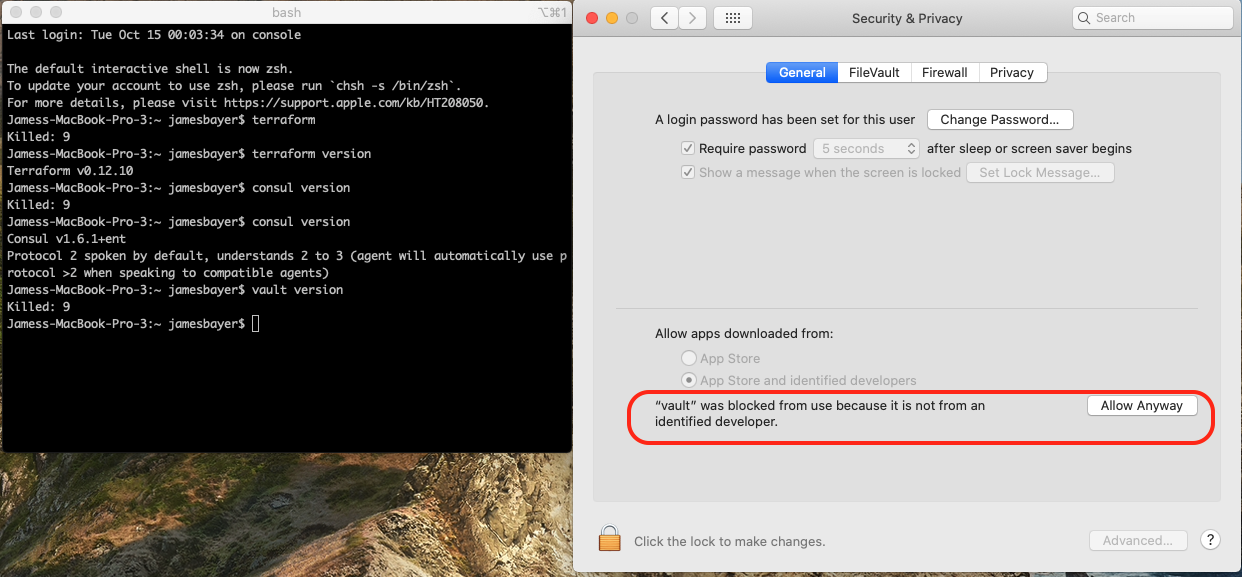Go forward with the right chevron button
The image size is (1242, 577).
(693, 18)
